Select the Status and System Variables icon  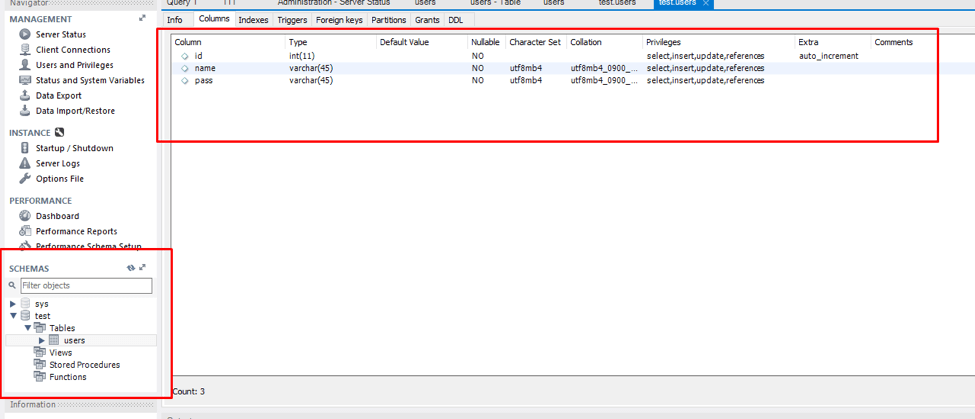(x=25, y=80)
